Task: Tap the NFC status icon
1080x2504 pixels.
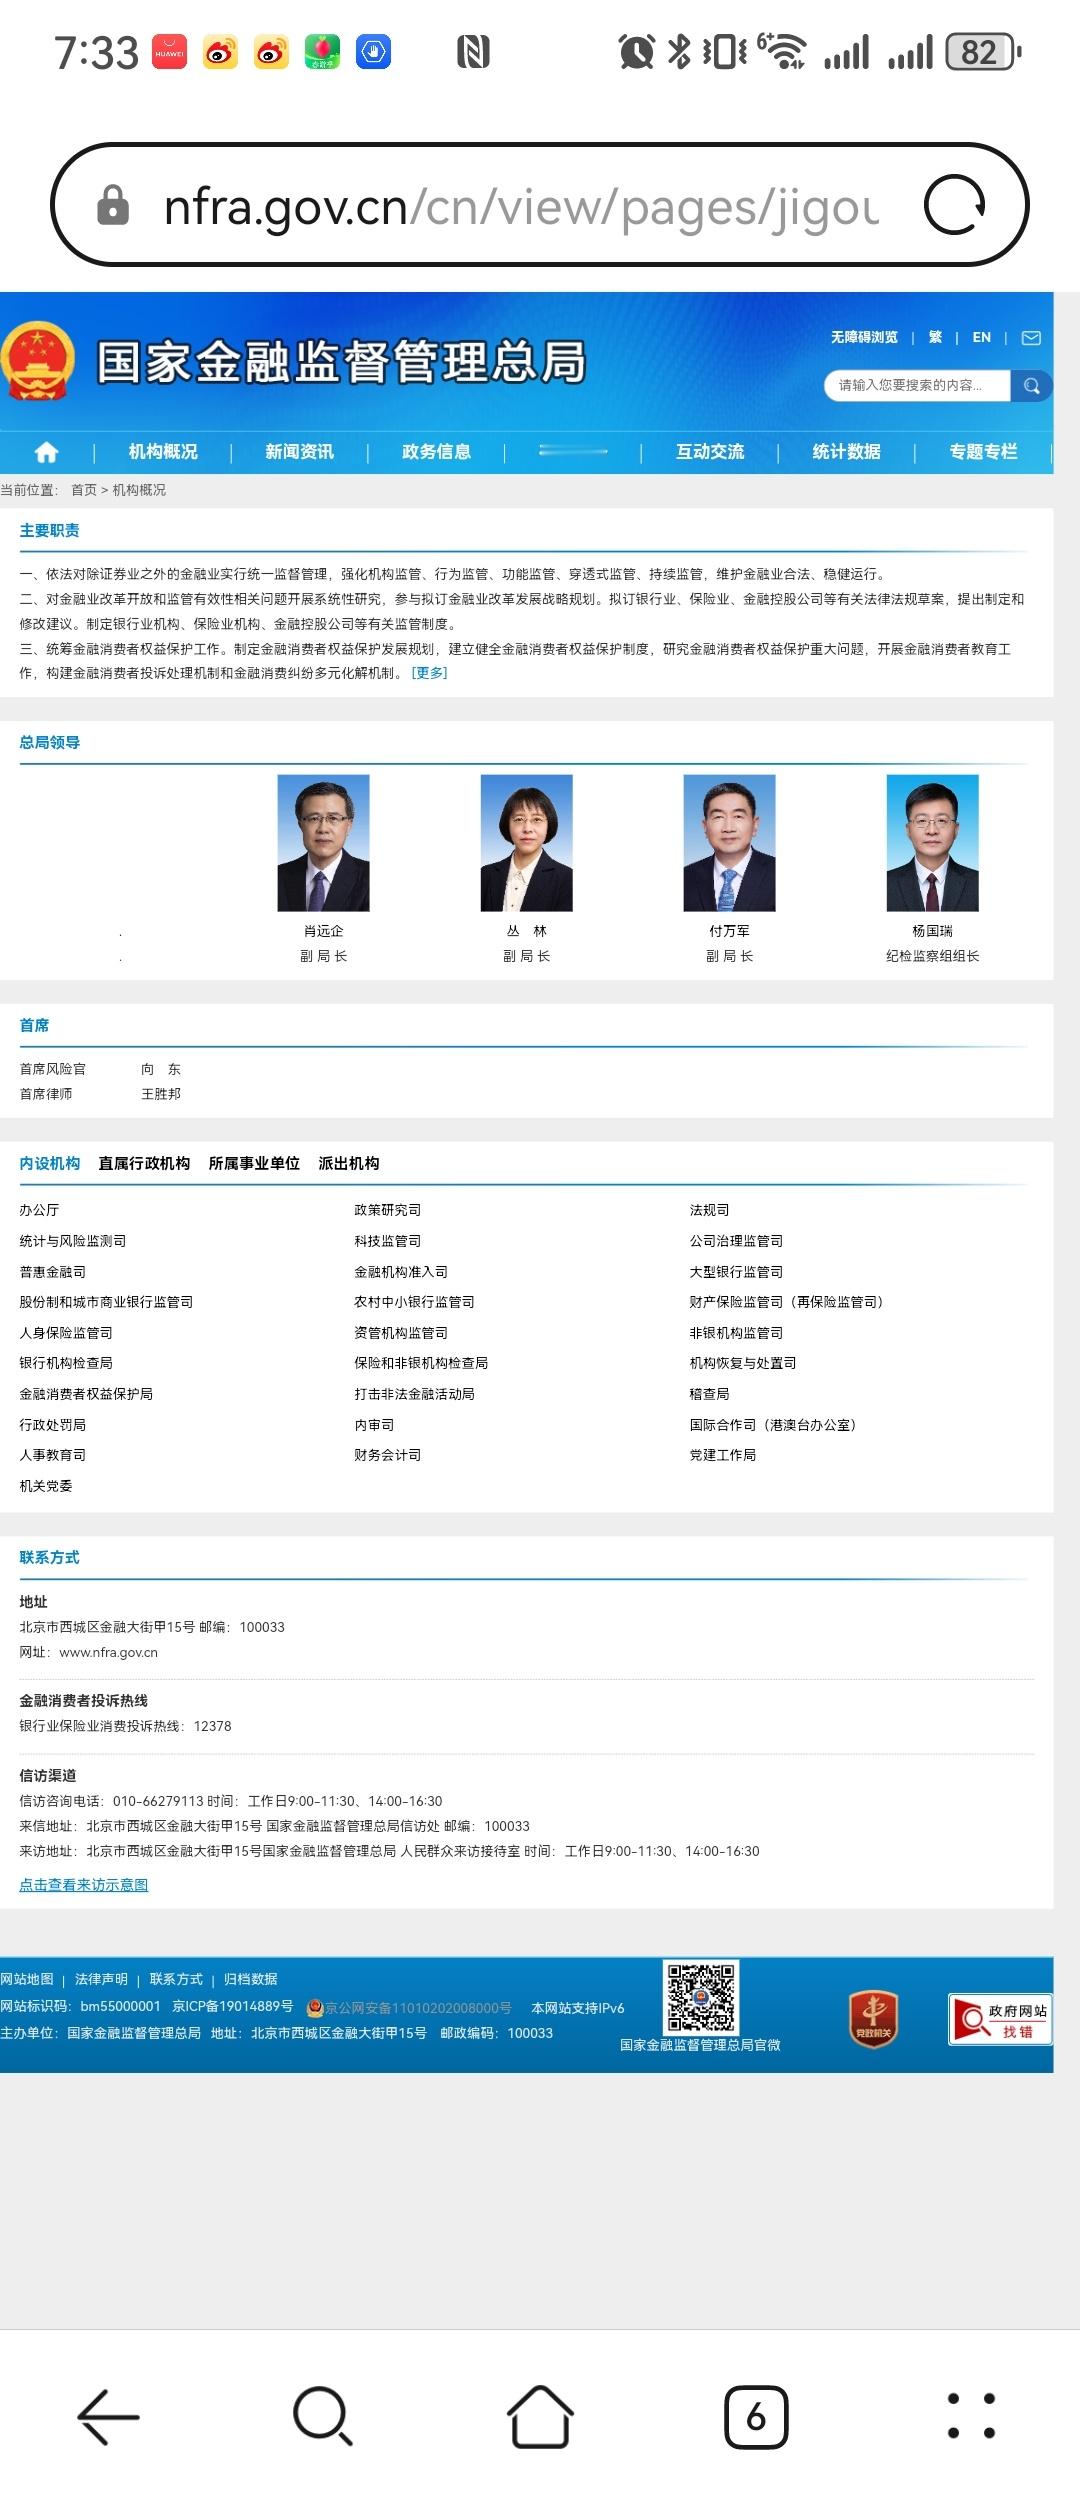Action: (473, 52)
